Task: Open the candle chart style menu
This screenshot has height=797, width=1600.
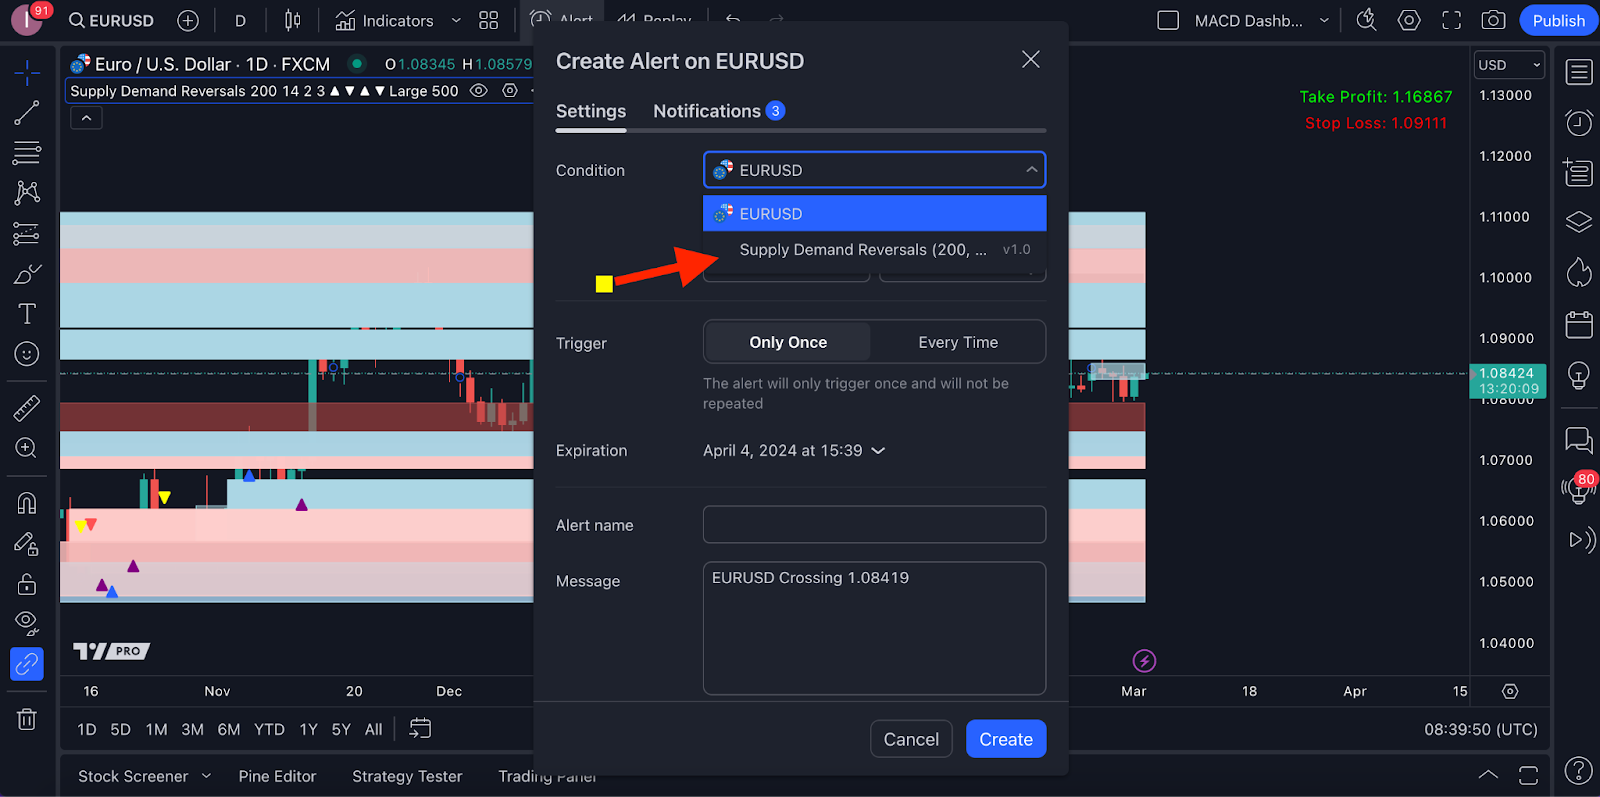Action: pyautogui.click(x=292, y=20)
